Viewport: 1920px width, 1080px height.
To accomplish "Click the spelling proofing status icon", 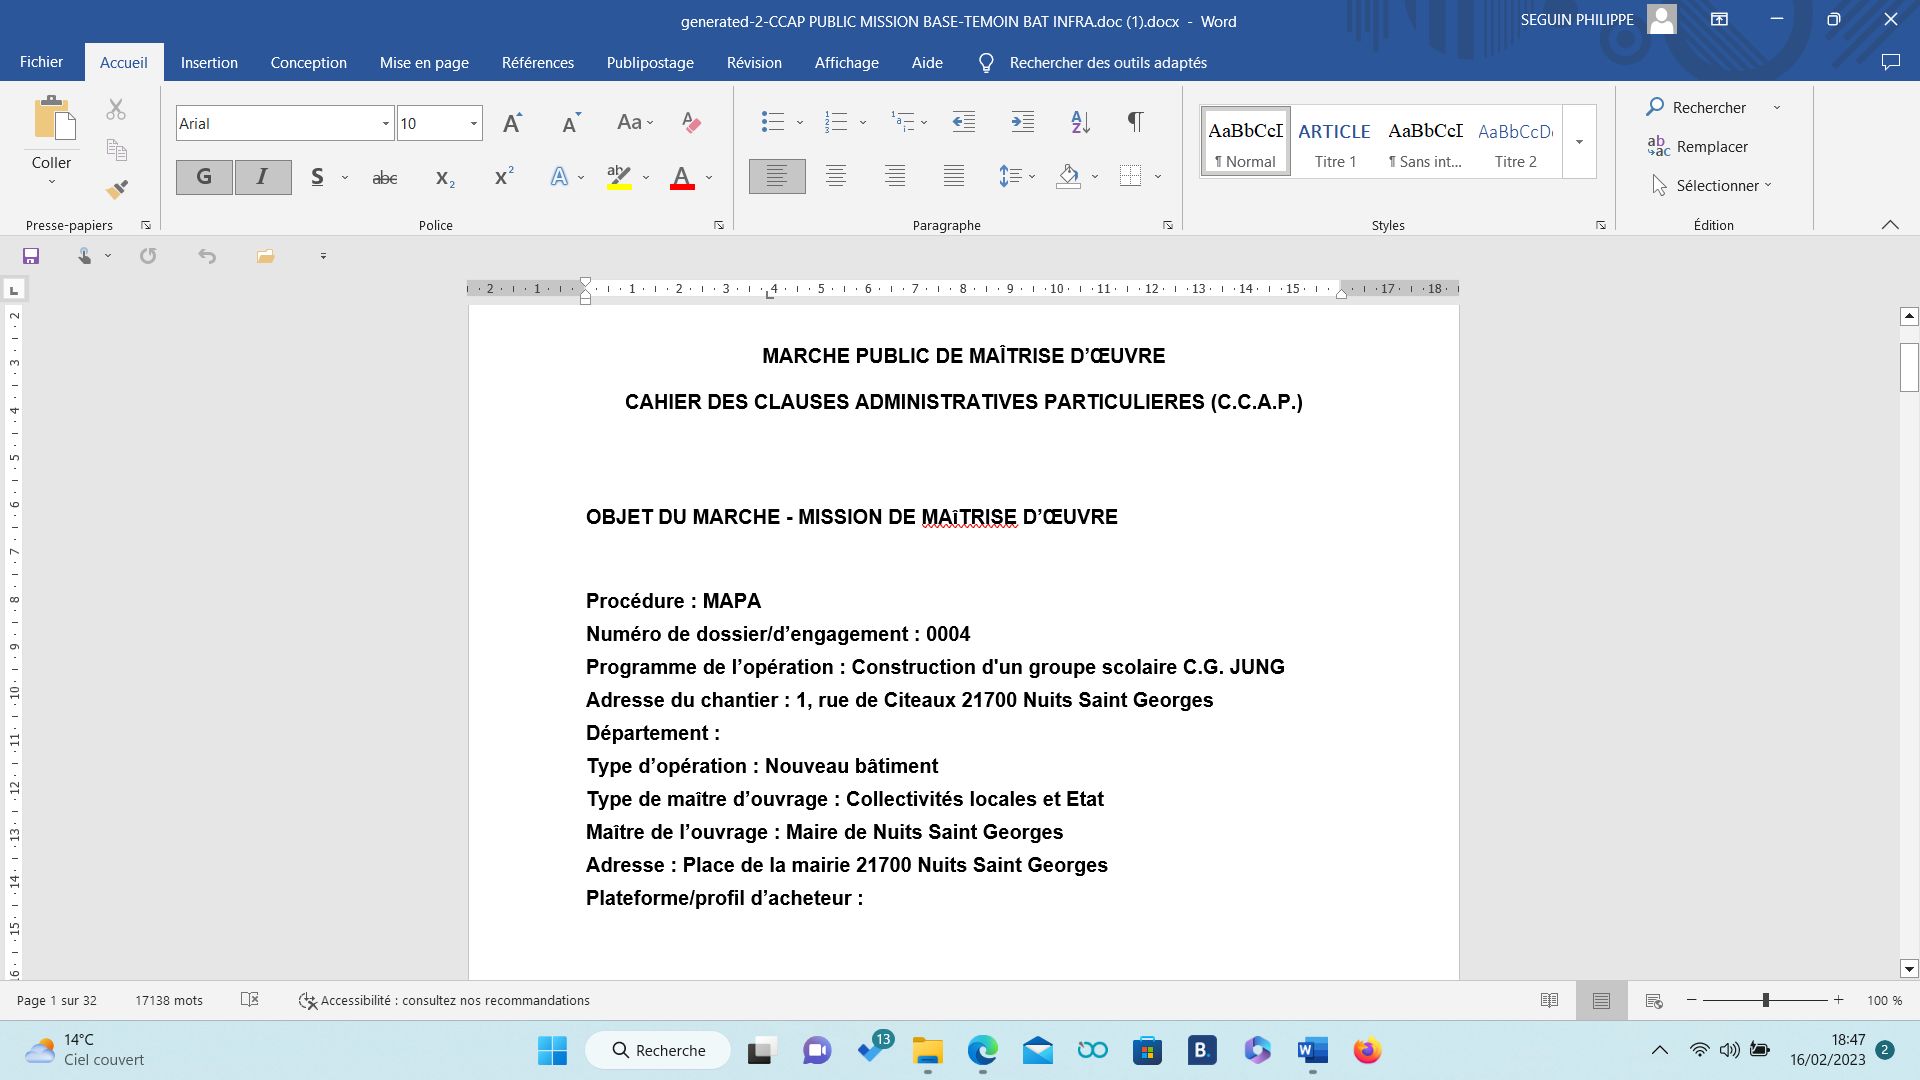I will click(250, 1000).
